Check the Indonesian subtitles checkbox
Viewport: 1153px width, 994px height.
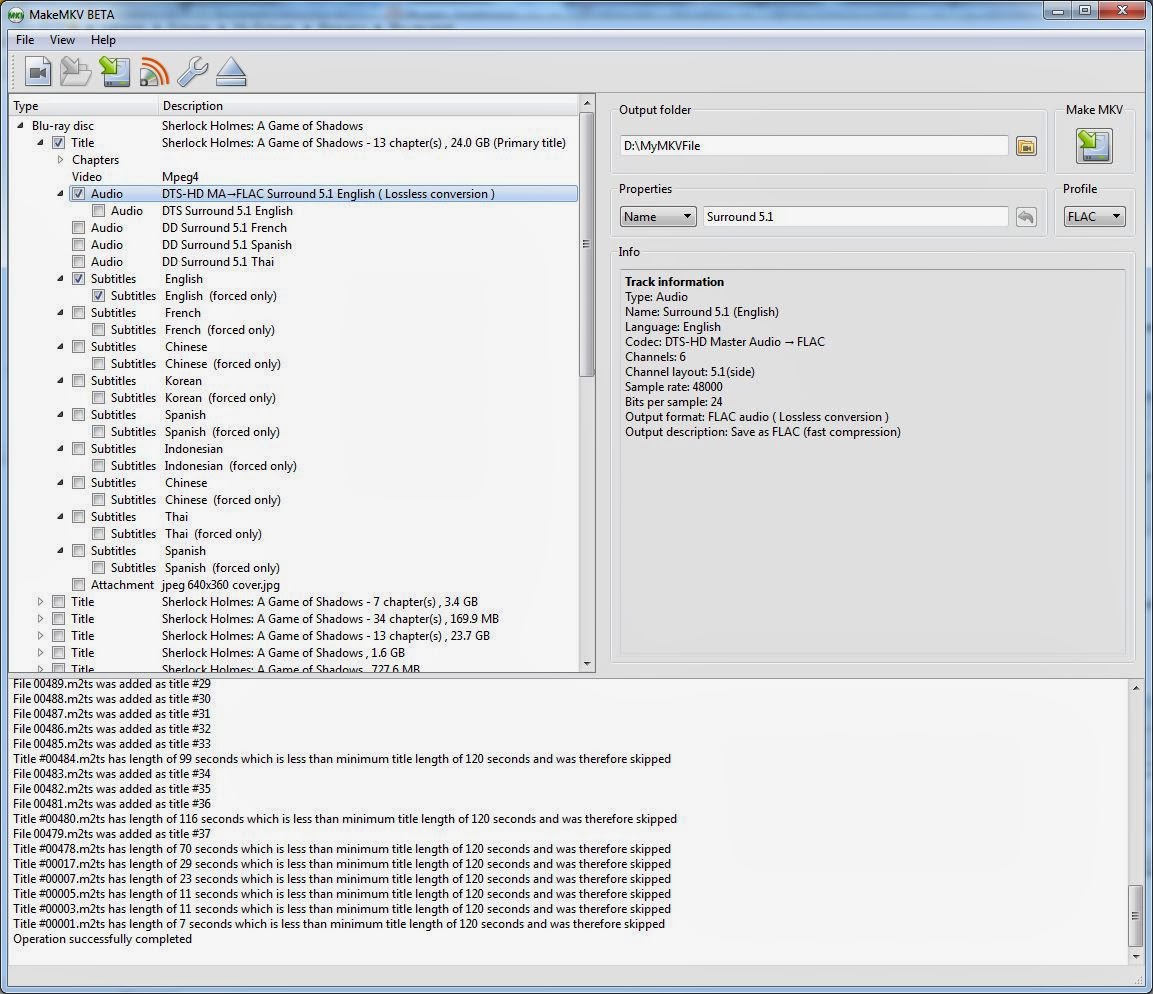click(79, 448)
